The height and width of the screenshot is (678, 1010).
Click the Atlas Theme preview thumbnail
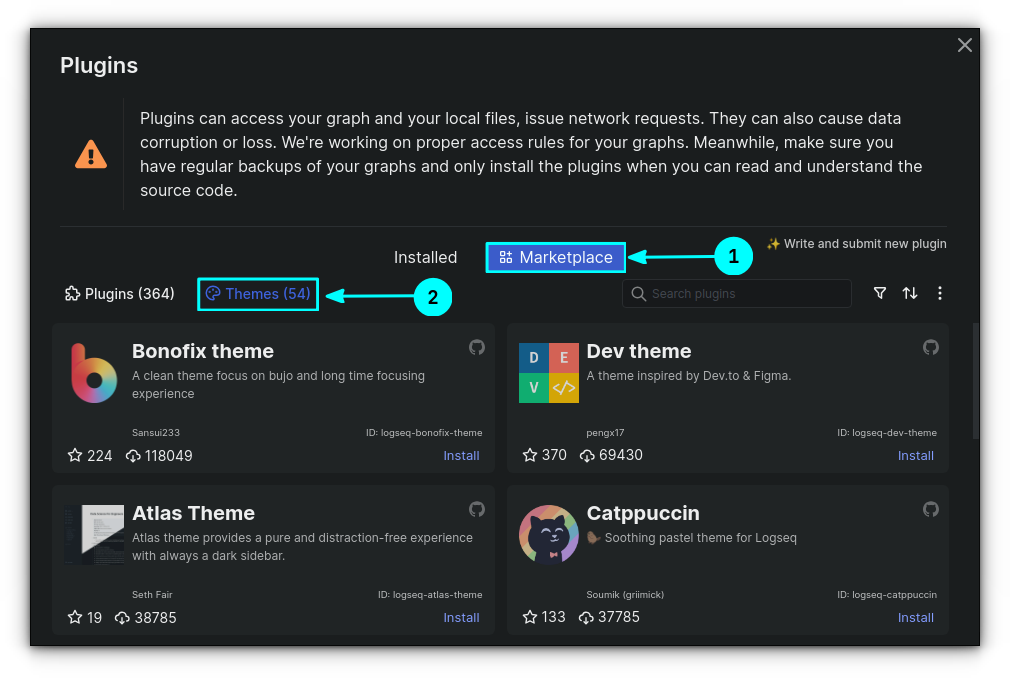(94, 534)
